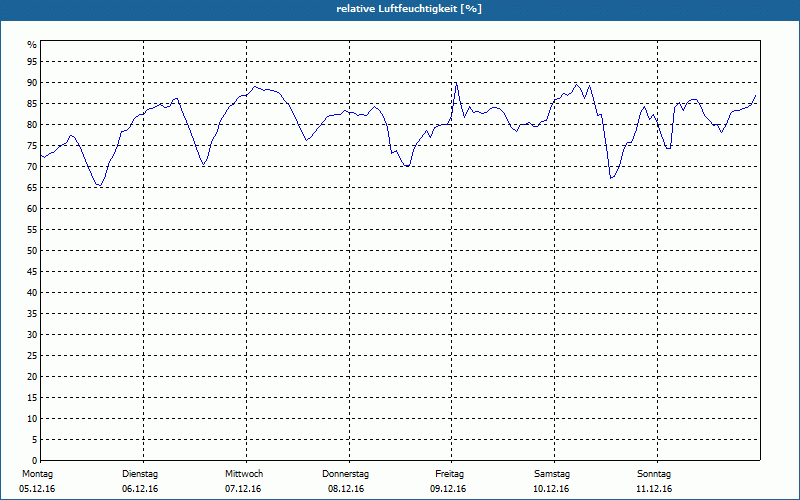Click the y-axis value 60
Screen dimensions: 800x500
(x=32, y=209)
